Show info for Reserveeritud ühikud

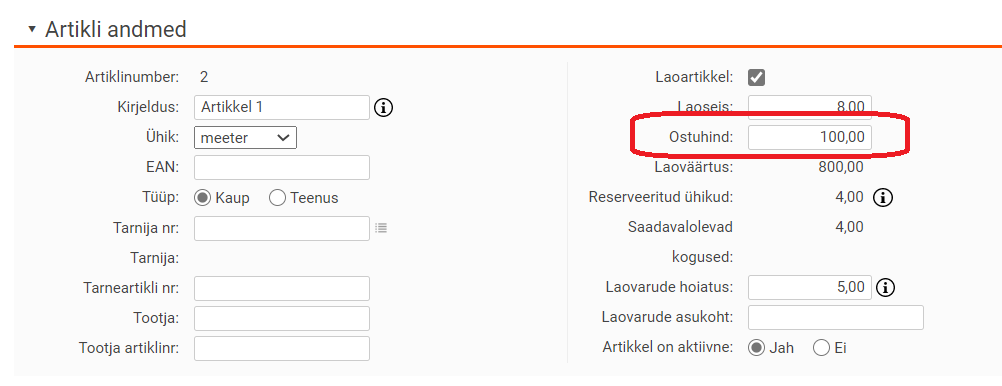click(883, 197)
